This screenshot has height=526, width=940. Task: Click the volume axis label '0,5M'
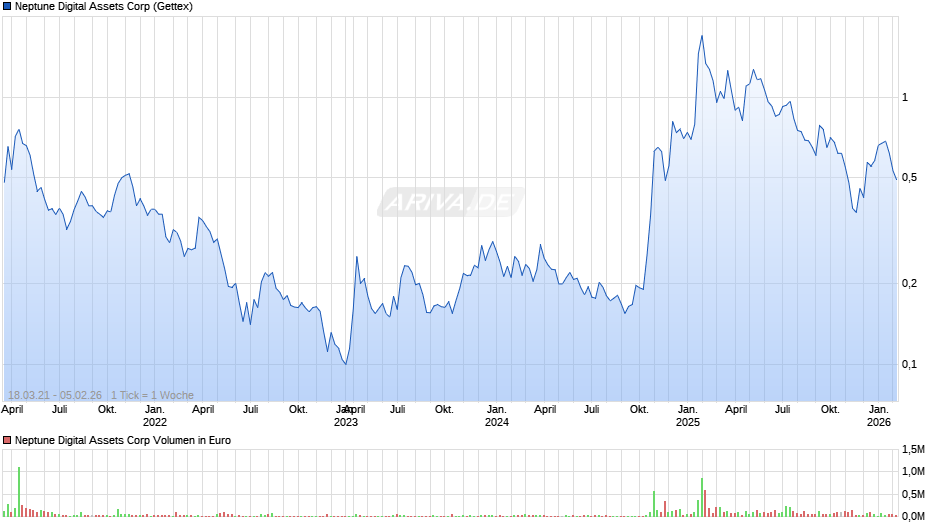click(913, 494)
